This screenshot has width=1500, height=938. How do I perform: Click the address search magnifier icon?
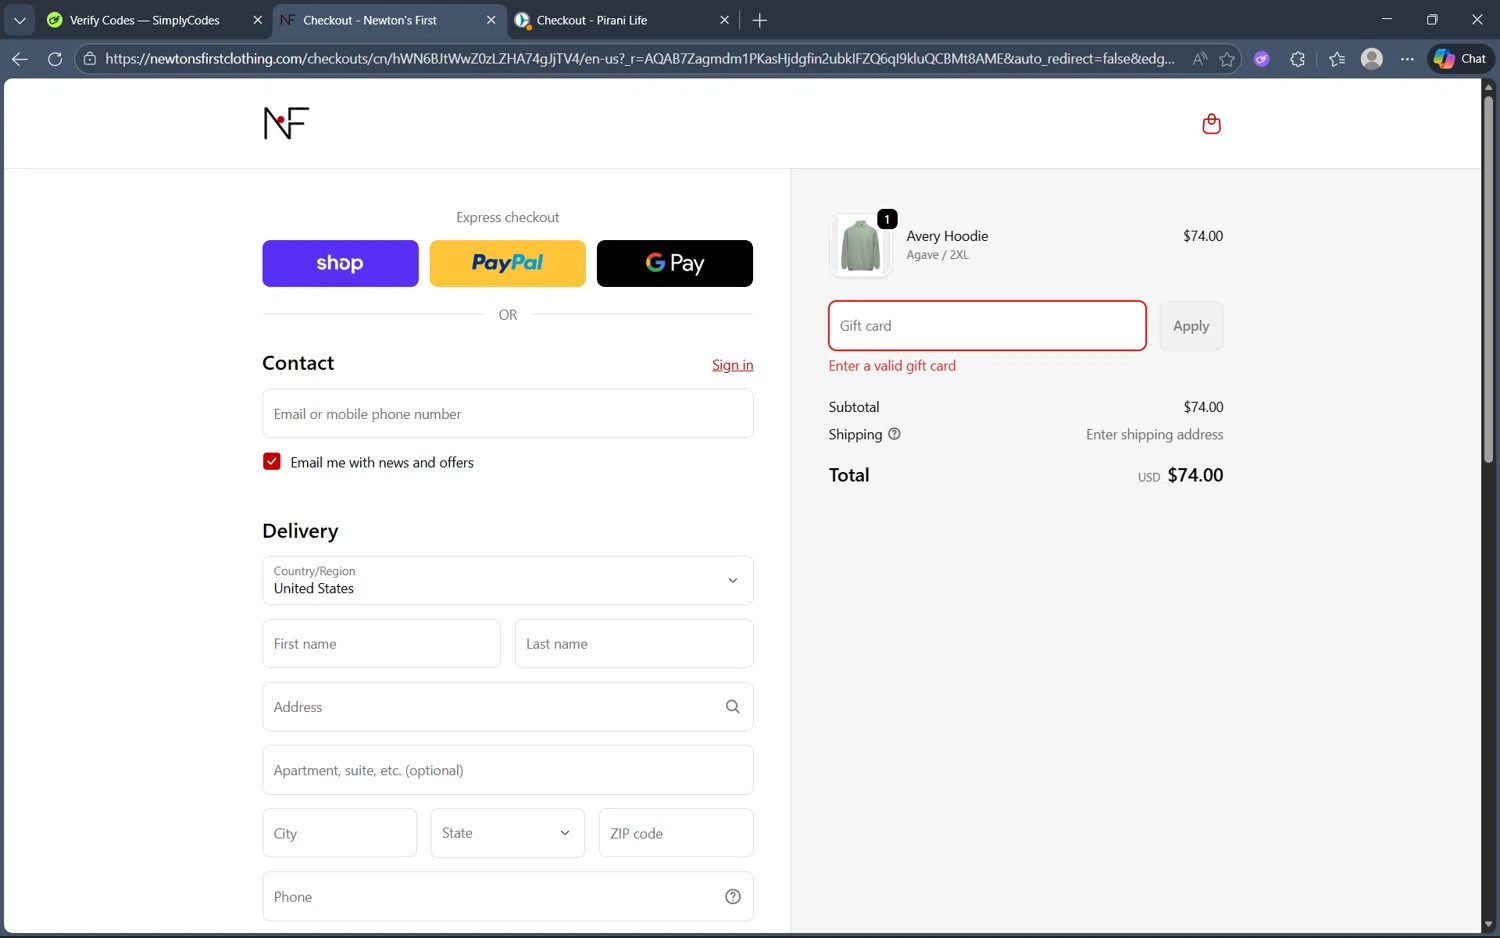pos(732,707)
